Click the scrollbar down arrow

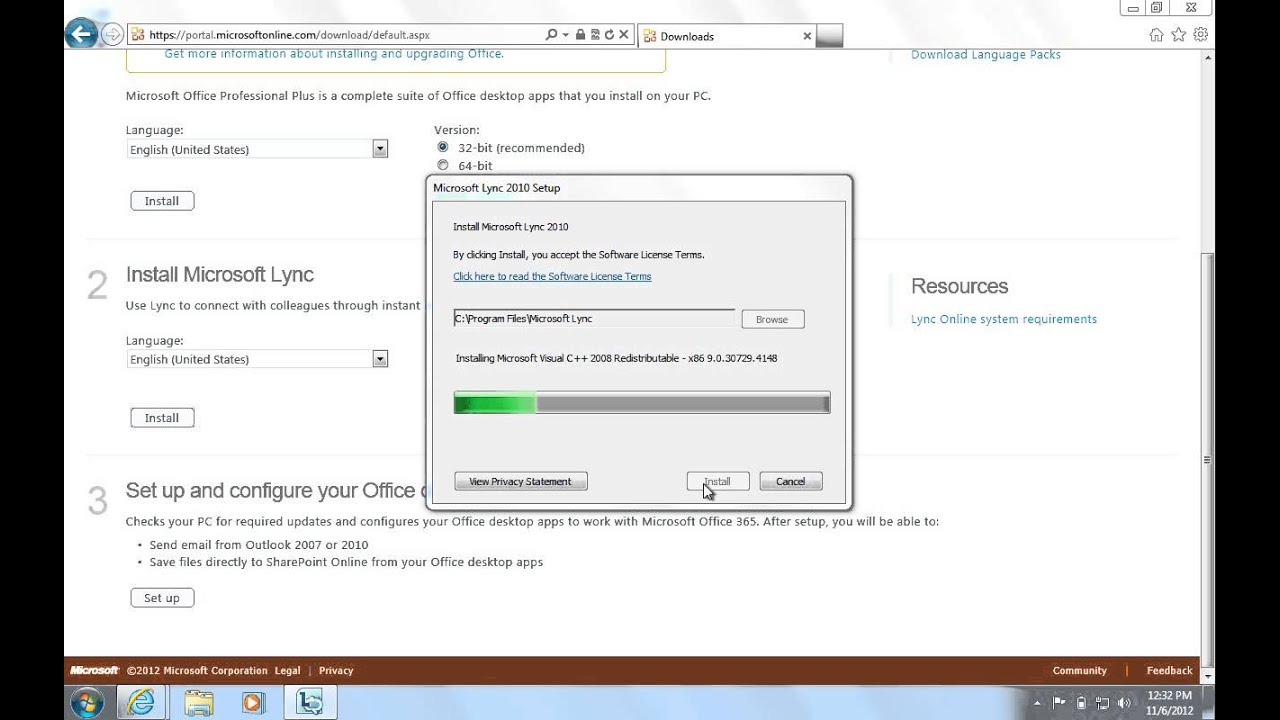[1208, 676]
